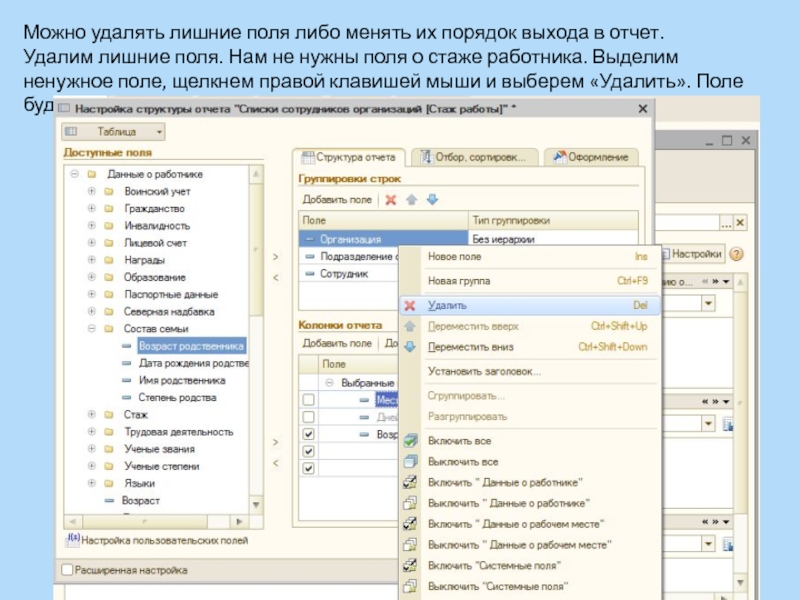The image size is (800, 600).
Task: Click the Настройка пользовательских полей function icon
Action: (72, 539)
